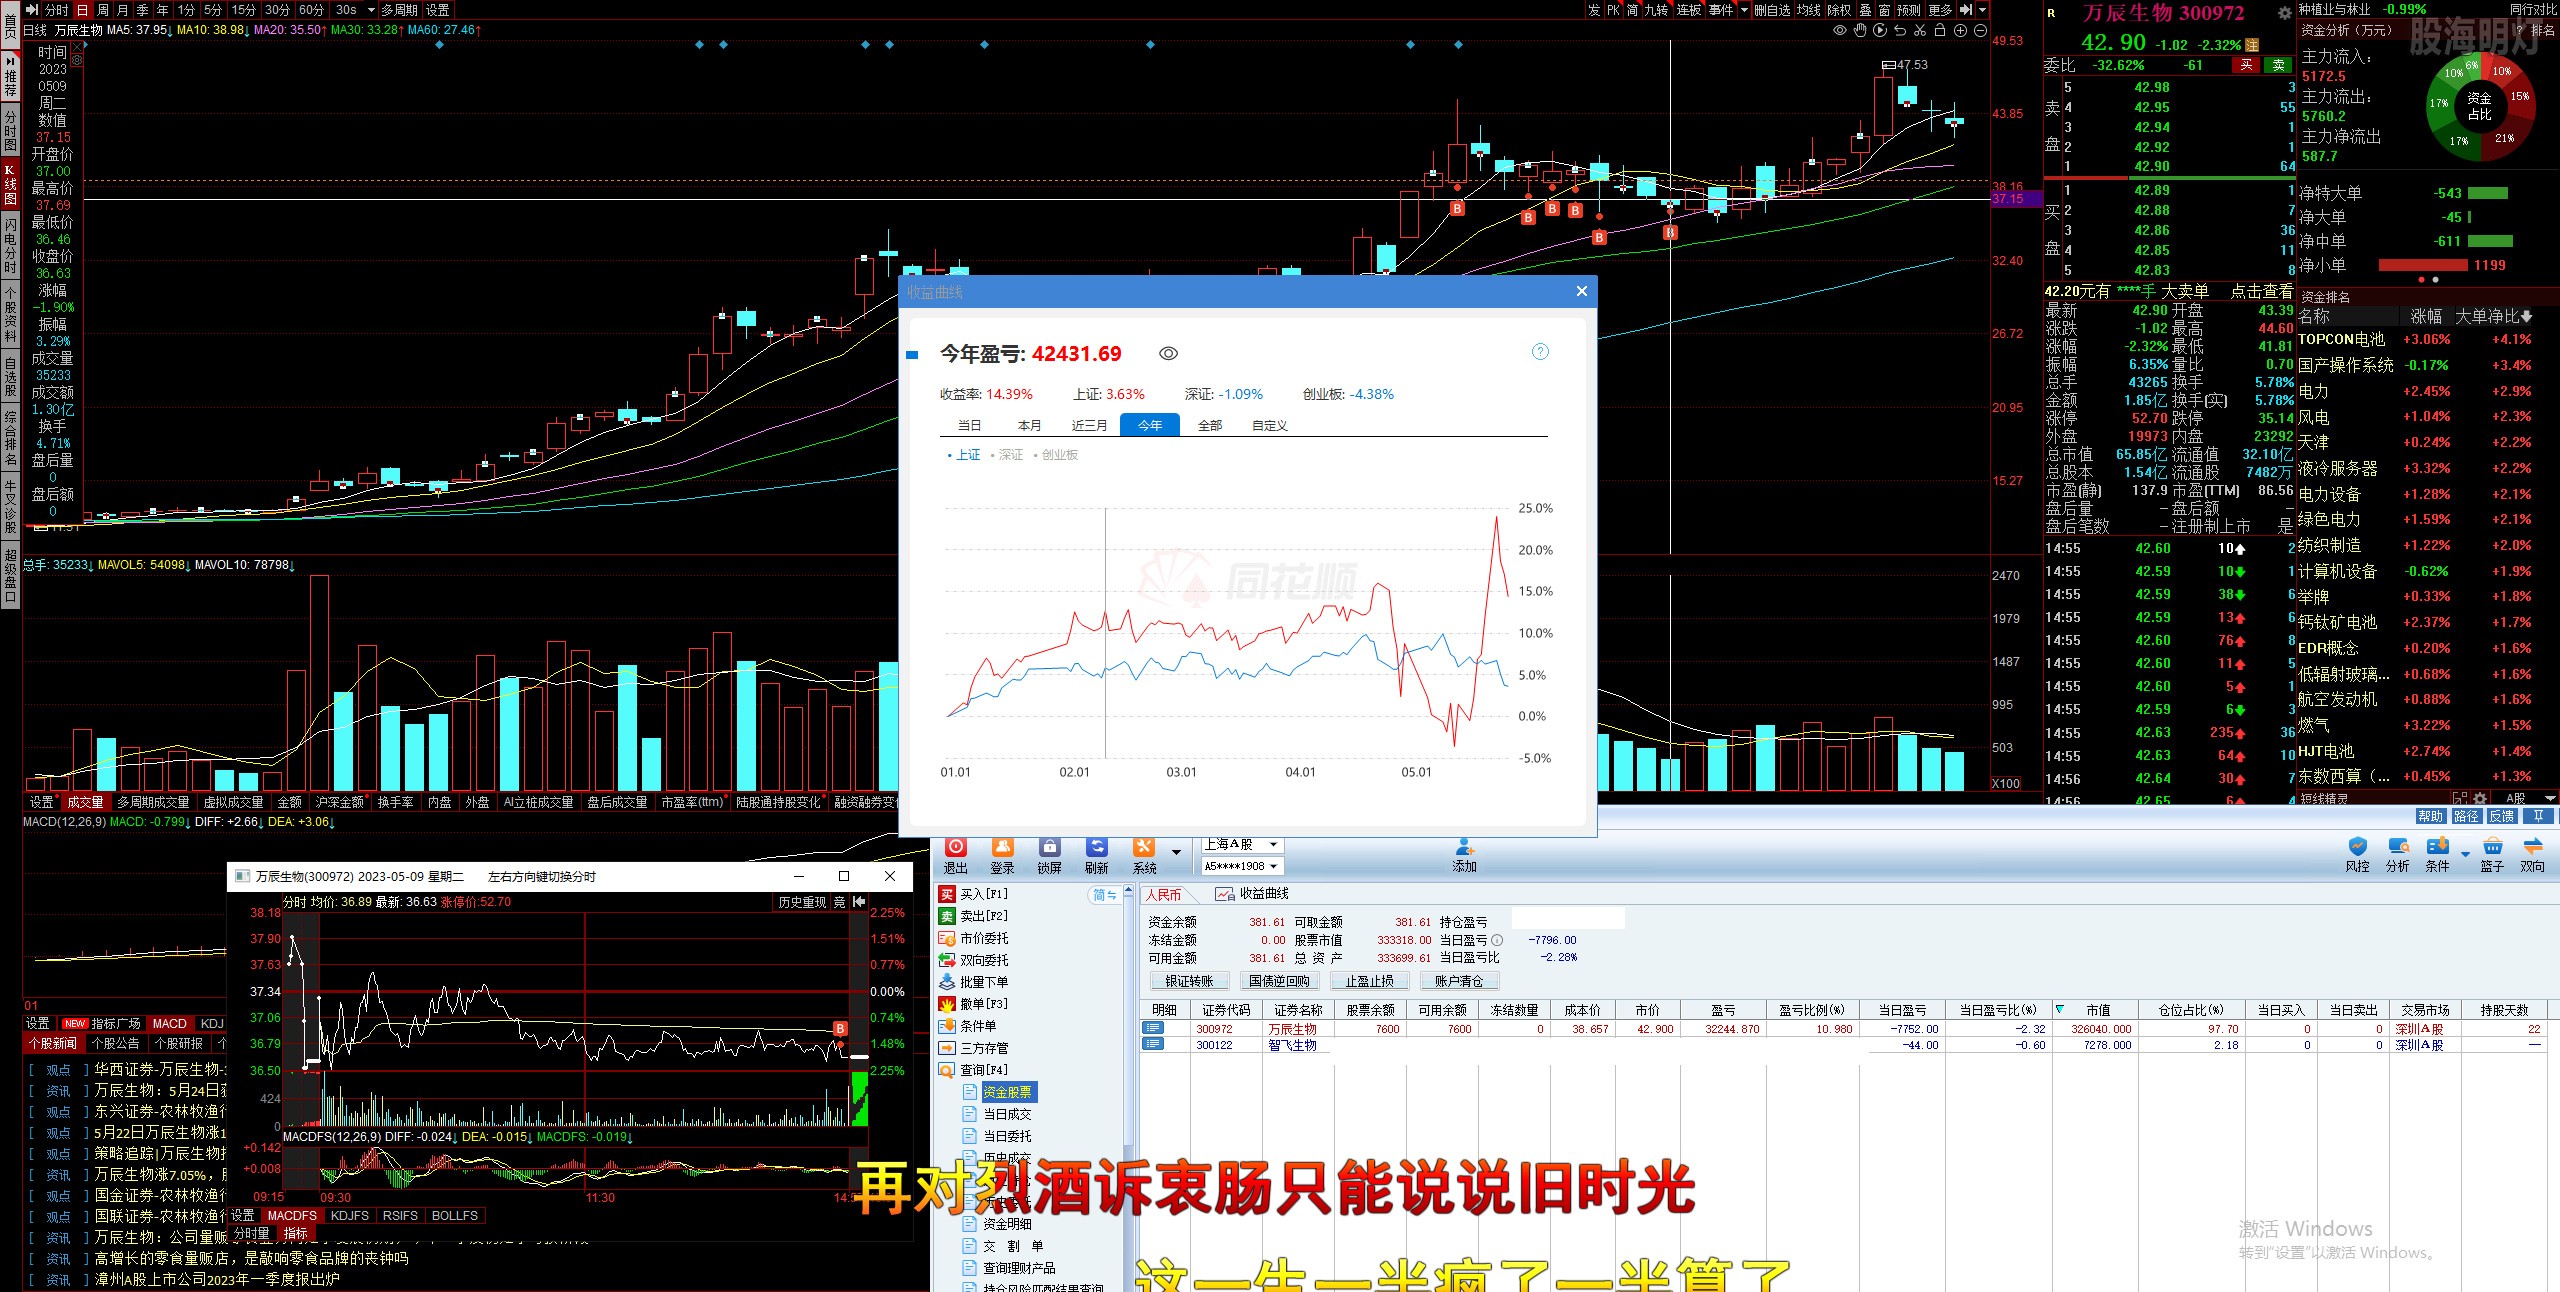Image resolution: width=2560 pixels, height=1292 pixels.
Task: Click the KDJFS tab in intraday window
Action: tap(349, 1216)
